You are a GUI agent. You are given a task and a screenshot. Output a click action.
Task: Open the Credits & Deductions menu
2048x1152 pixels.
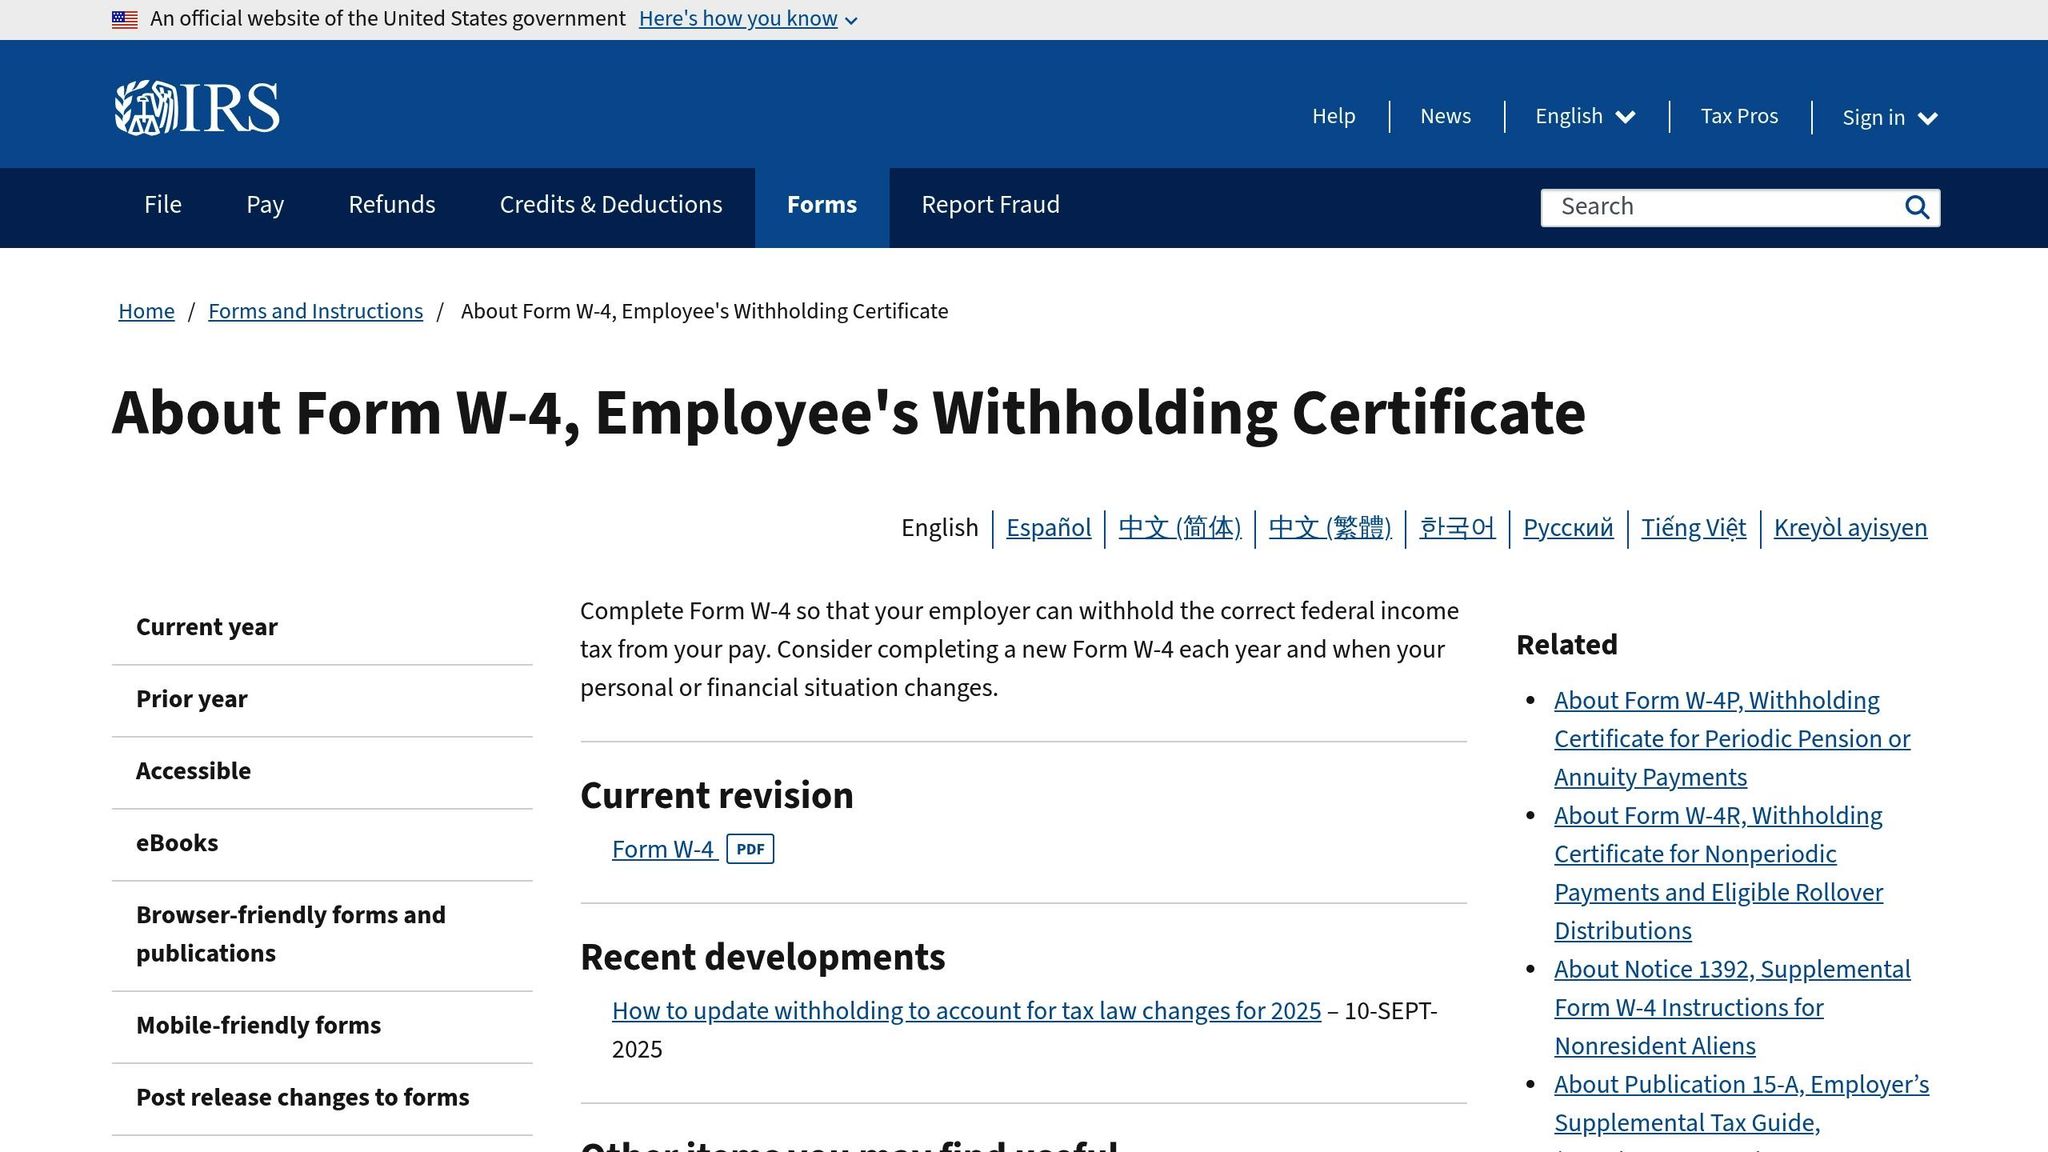pos(611,205)
